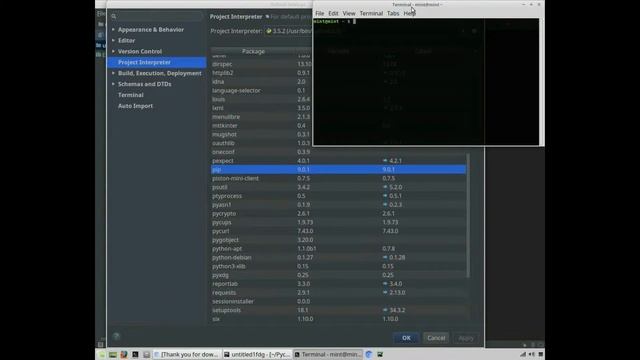Select Project Interpreter in settings tree
This screenshot has height=360, width=640.
click(x=157, y=62)
